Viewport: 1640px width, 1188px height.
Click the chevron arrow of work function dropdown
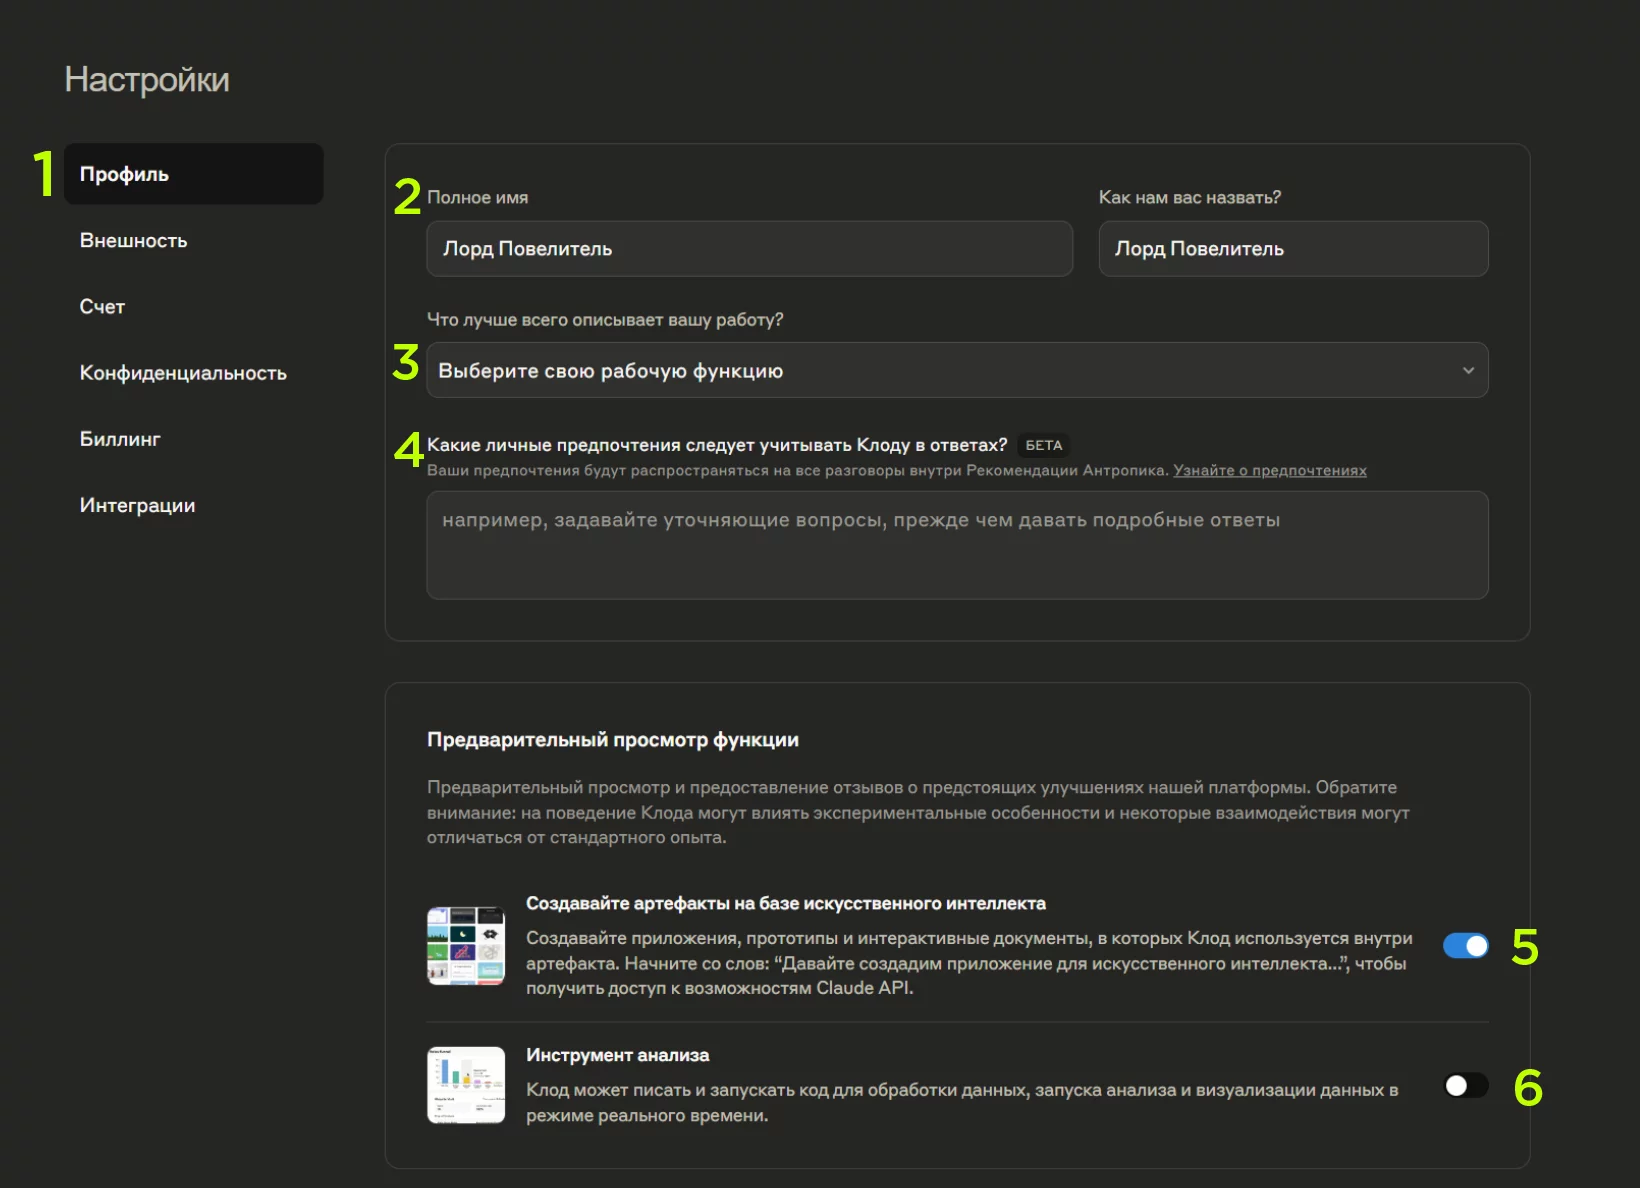tap(1468, 371)
